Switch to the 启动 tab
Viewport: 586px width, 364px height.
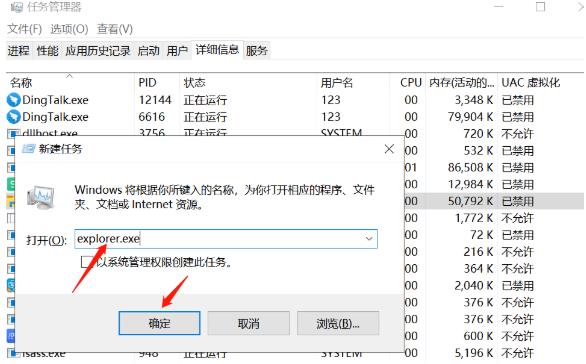(148, 50)
